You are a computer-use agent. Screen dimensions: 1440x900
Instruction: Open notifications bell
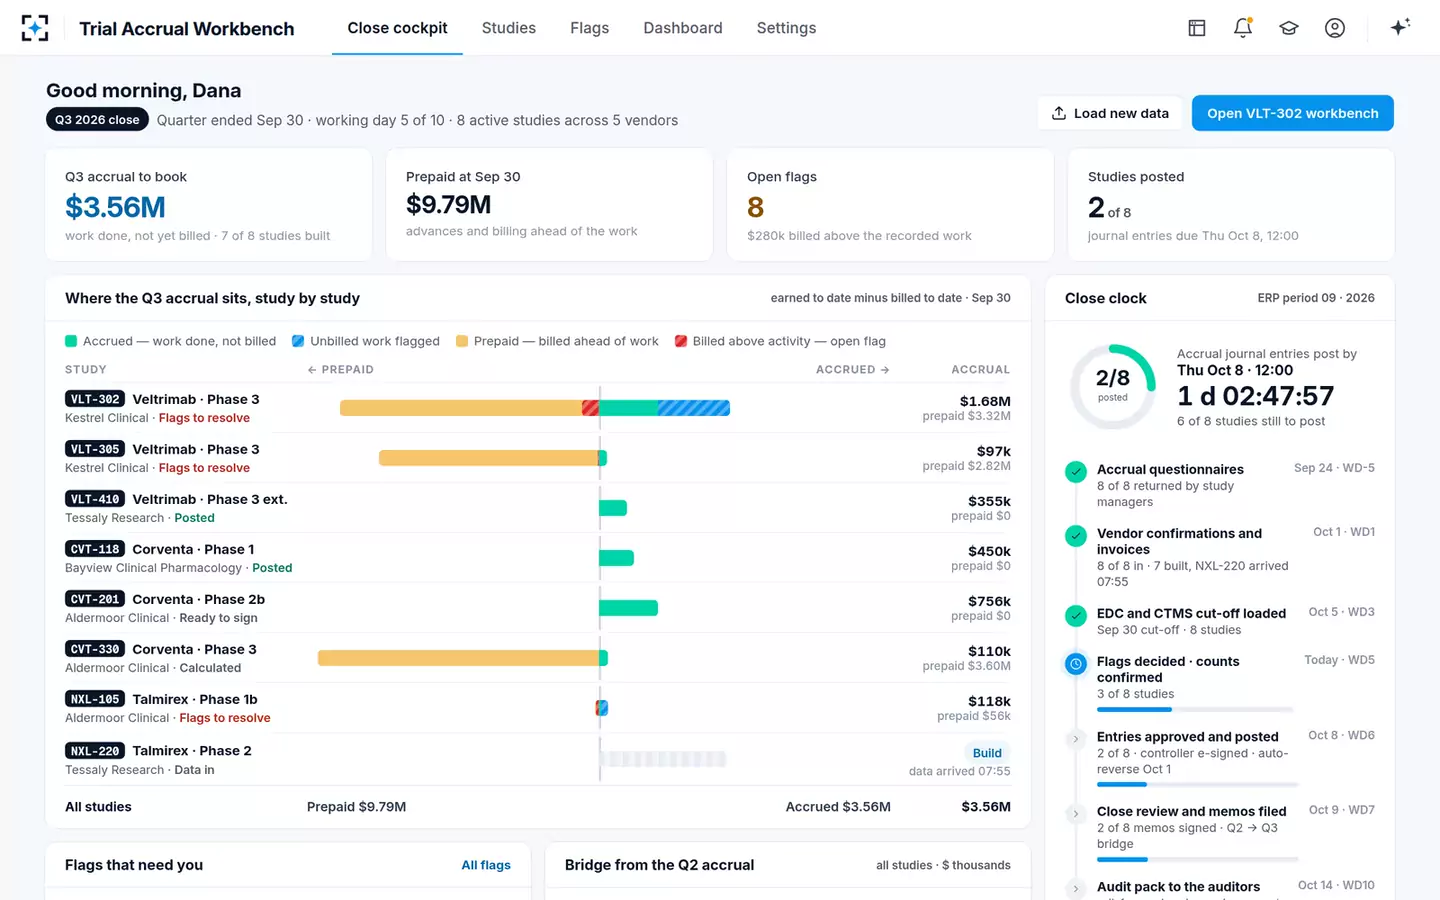pos(1243,28)
